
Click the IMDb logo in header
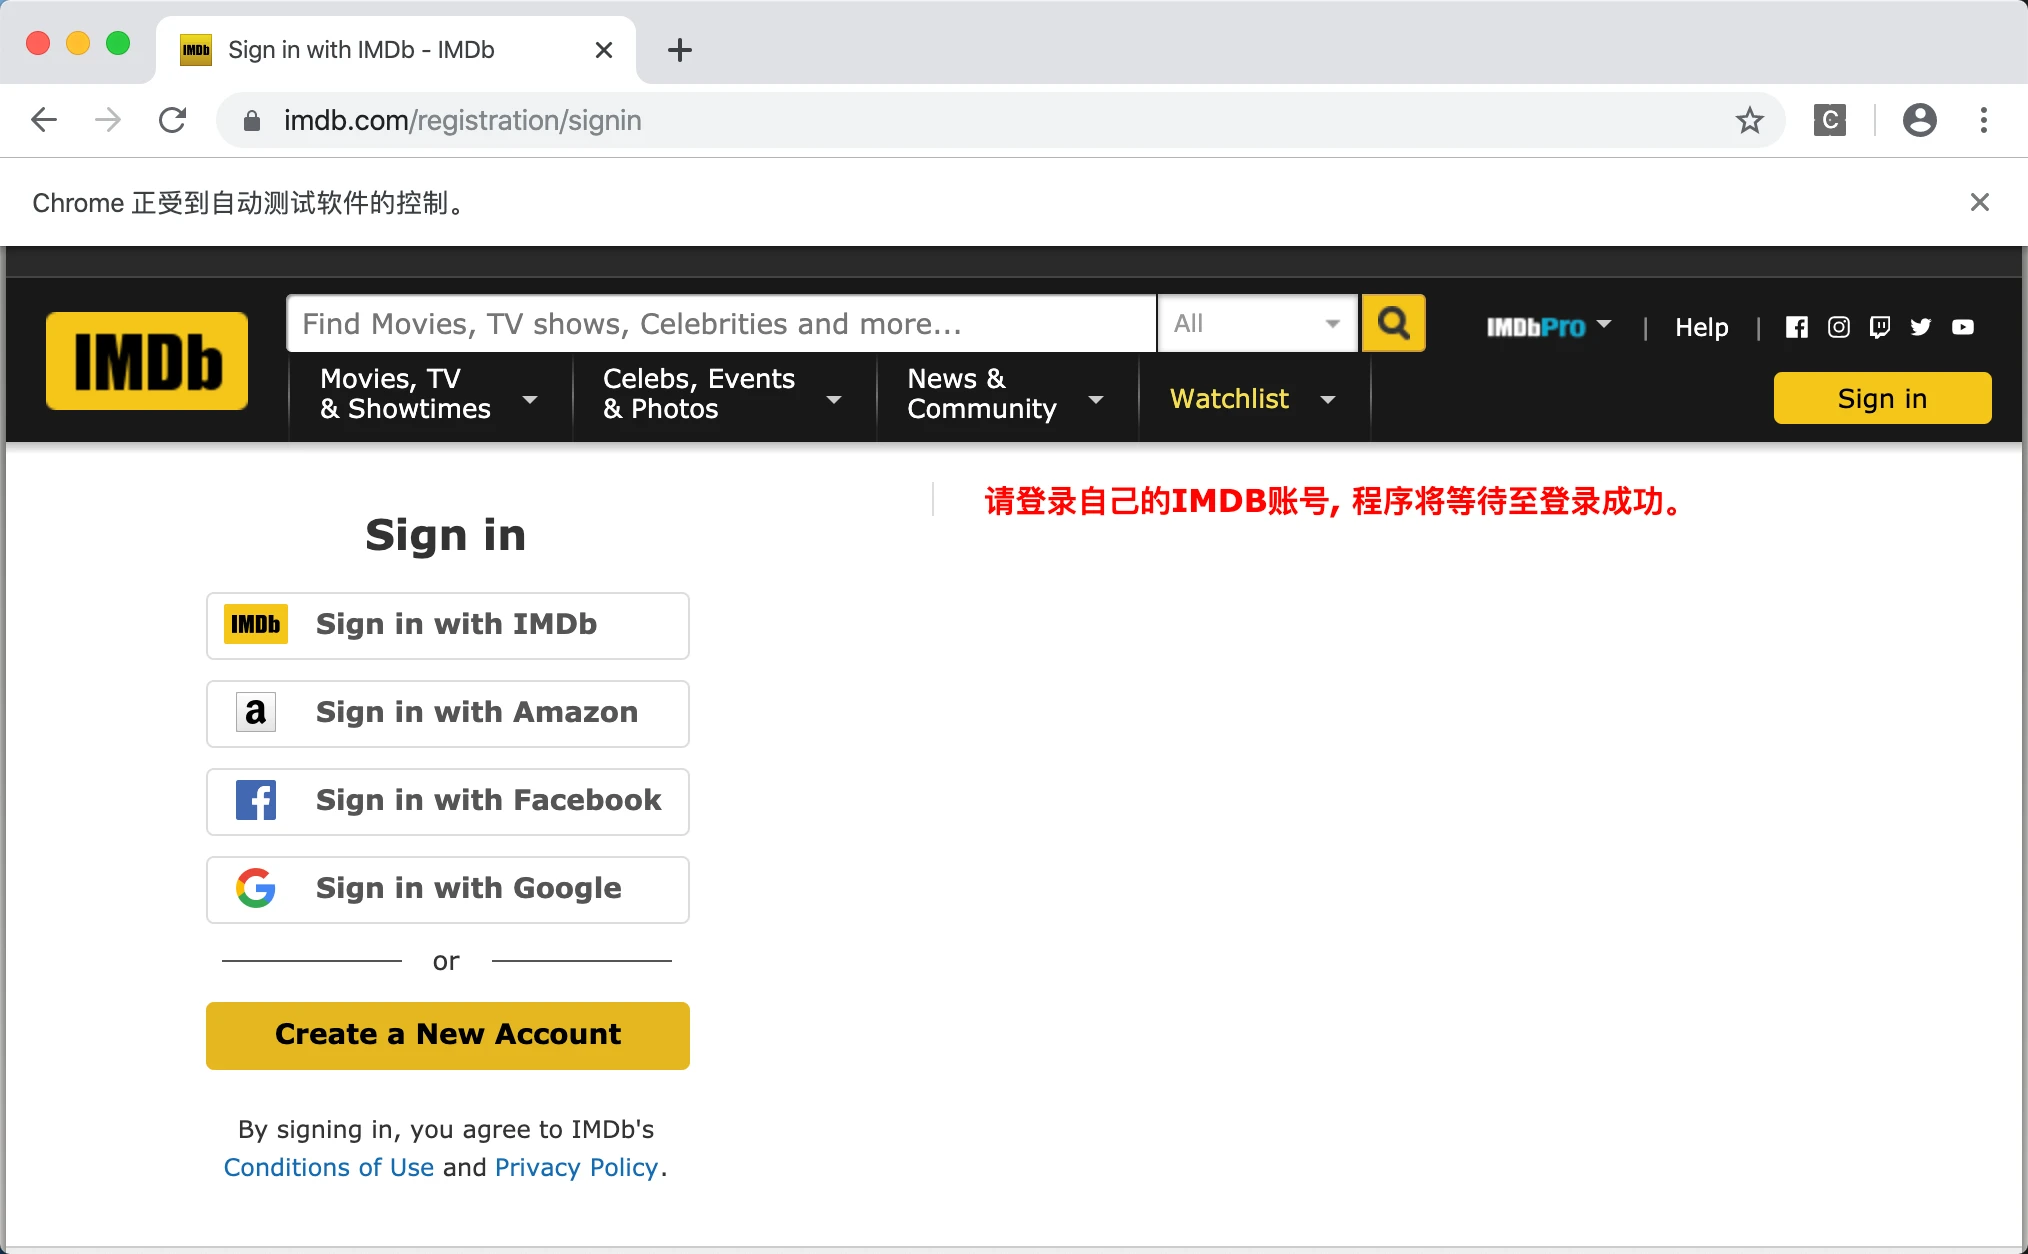coord(147,361)
